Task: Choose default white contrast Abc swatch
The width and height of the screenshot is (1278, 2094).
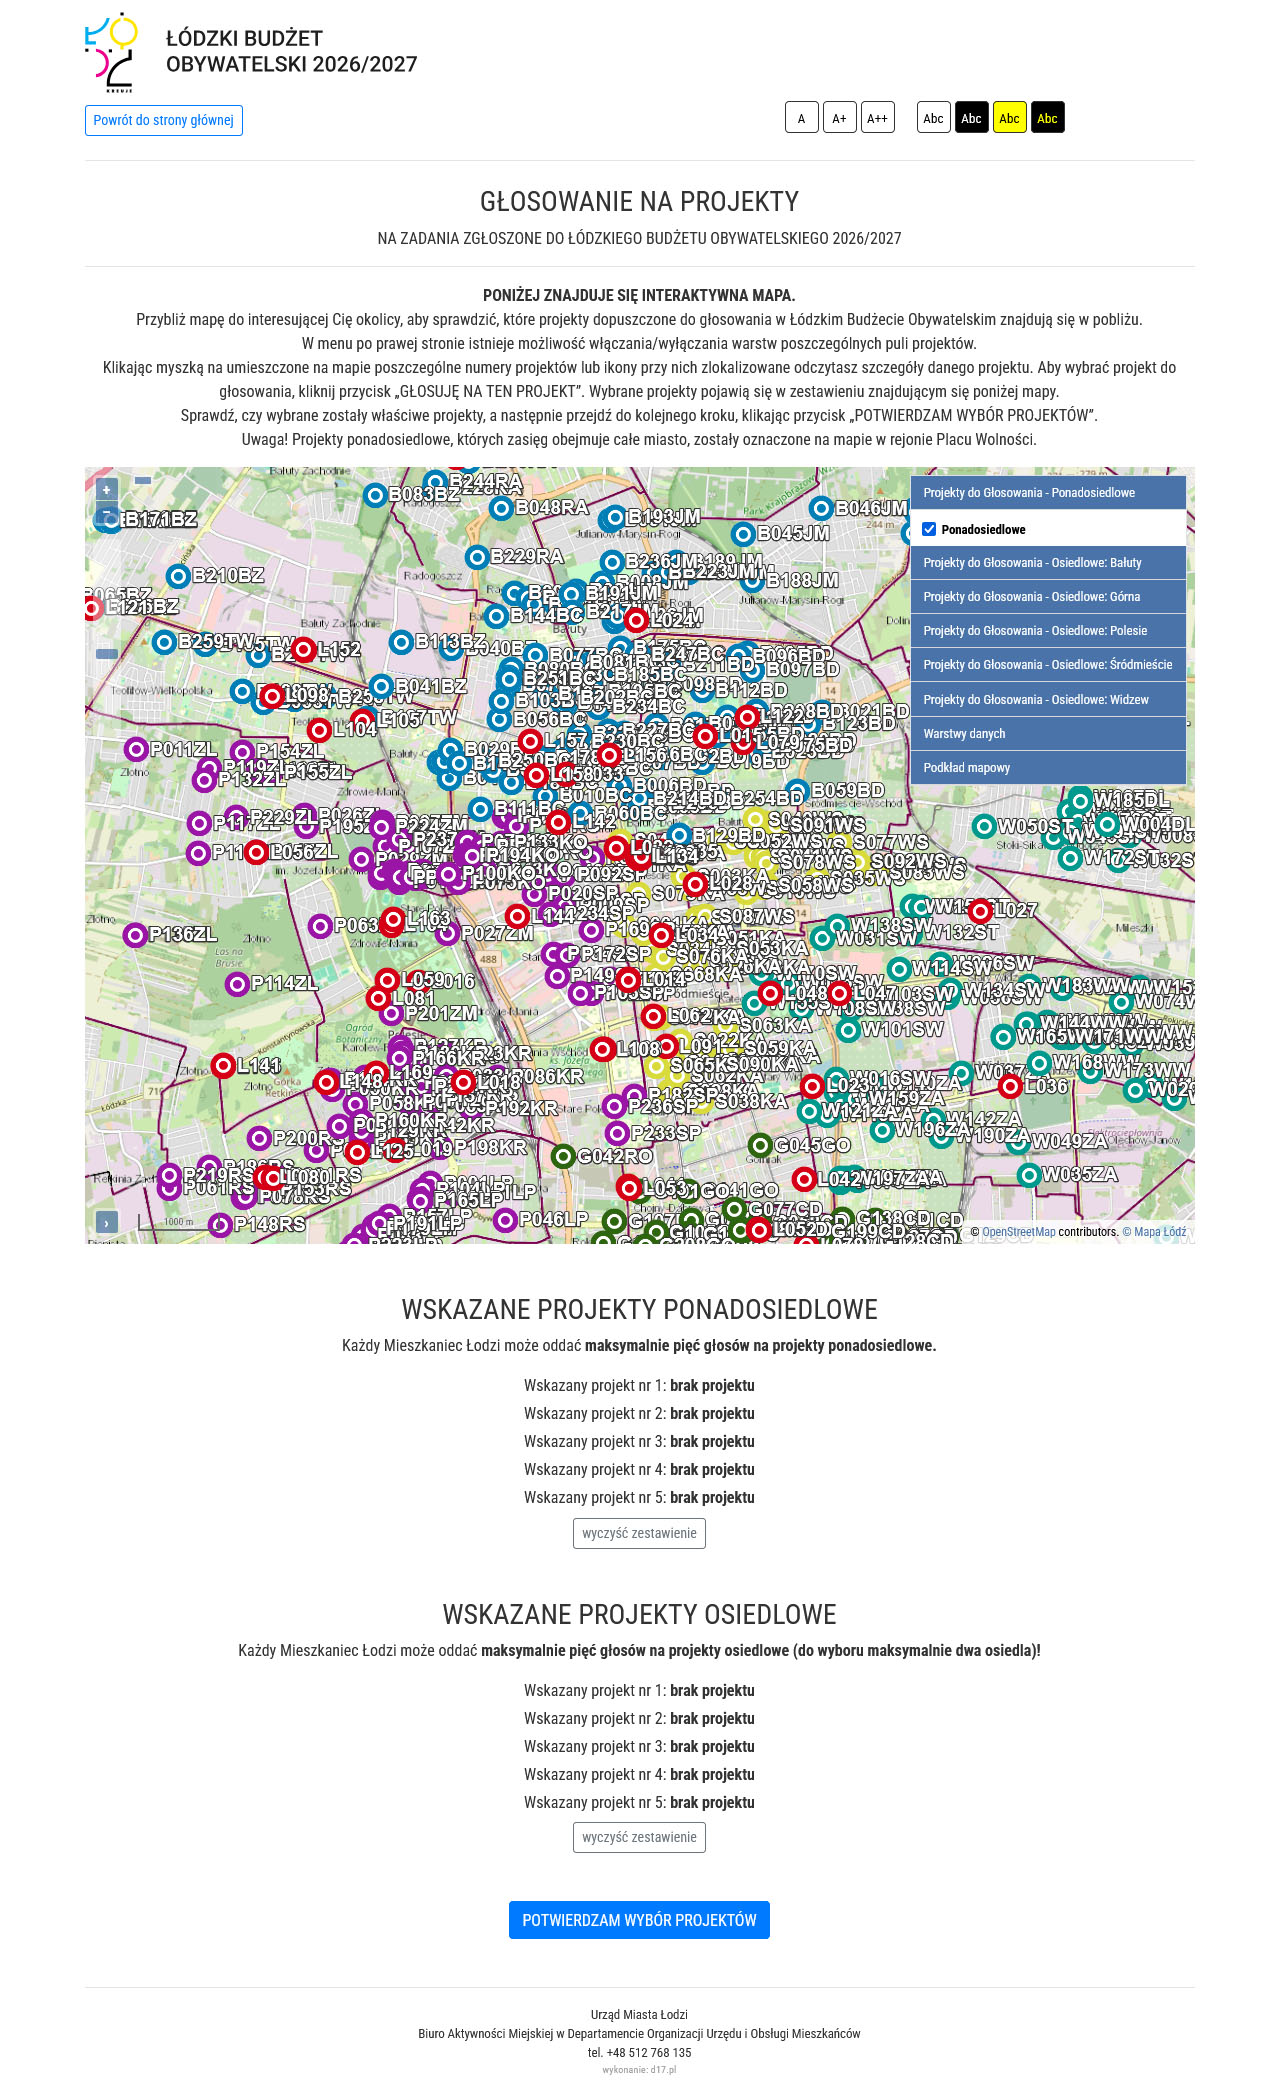Action: pyautogui.click(x=934, y=117)
